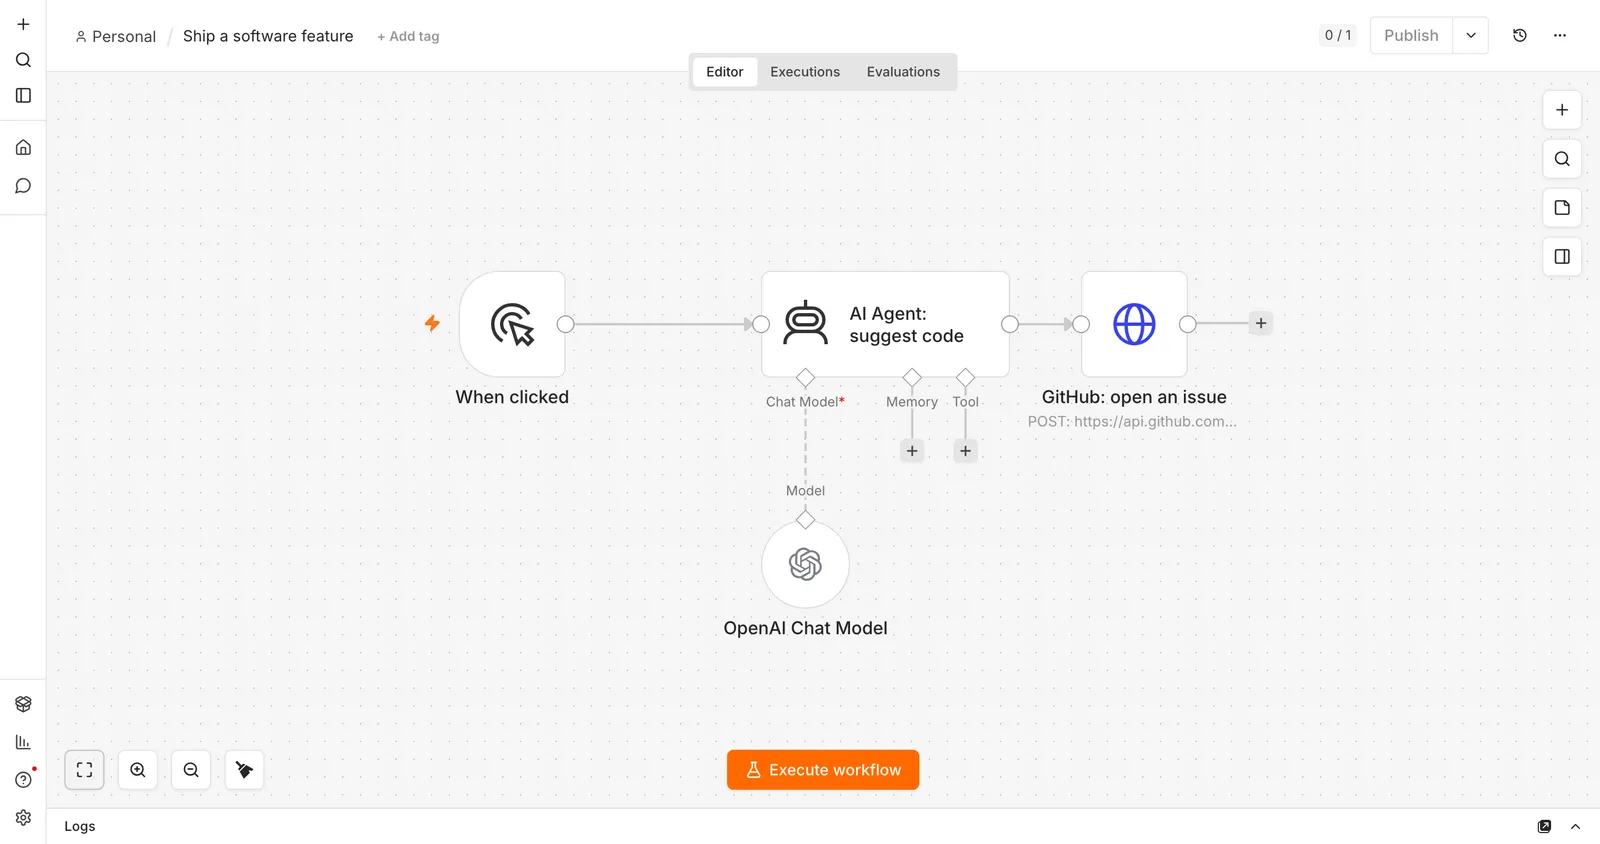Viewport: 1600px width, 844px height.
Task: Add a Tool sub-node with plus
Action: click(x=965, y=451)
